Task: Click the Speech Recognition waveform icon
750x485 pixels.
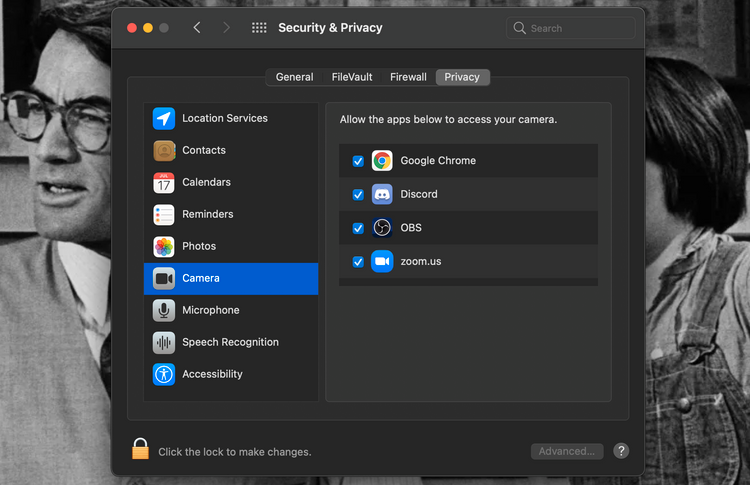Action: pyautogui.click(x=164, y=342)
